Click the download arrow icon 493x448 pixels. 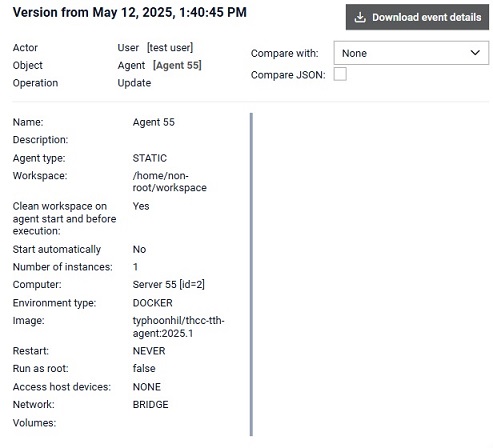click(360, 17)
